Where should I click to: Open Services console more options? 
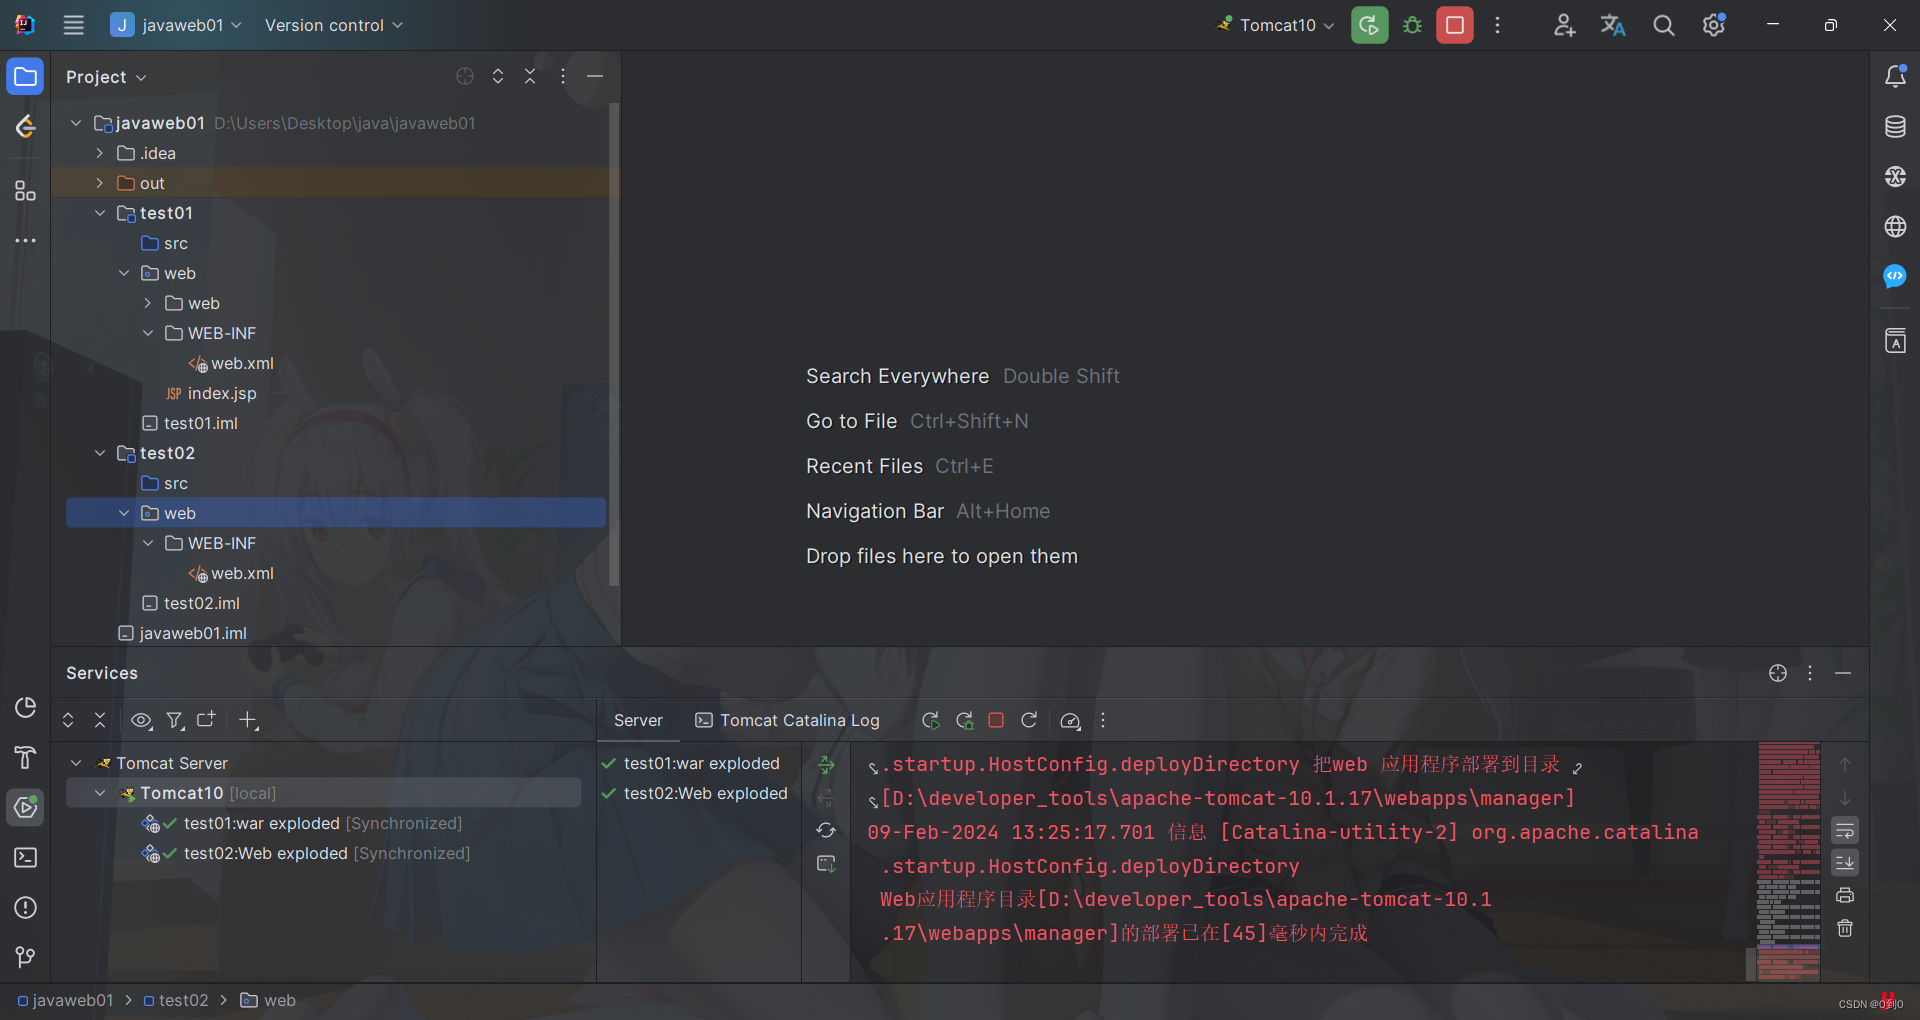pos(1103,720)
